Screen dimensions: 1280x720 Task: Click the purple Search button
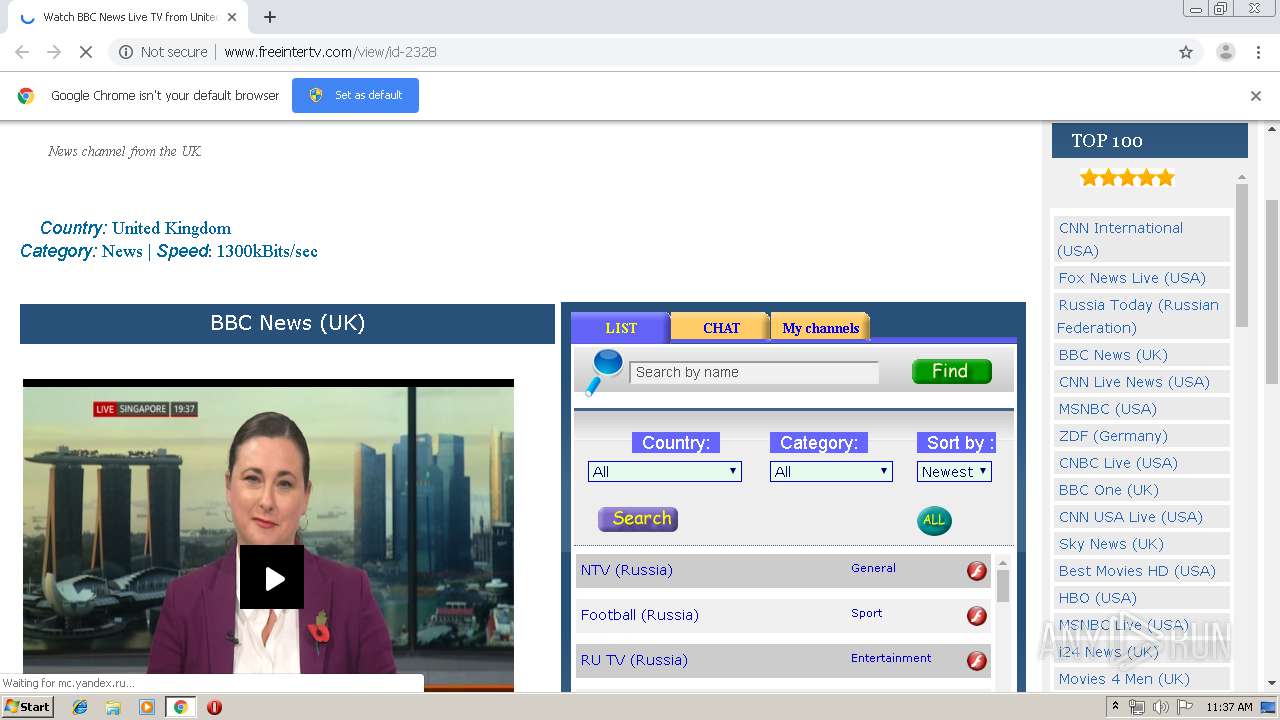(x=638, y=519)
